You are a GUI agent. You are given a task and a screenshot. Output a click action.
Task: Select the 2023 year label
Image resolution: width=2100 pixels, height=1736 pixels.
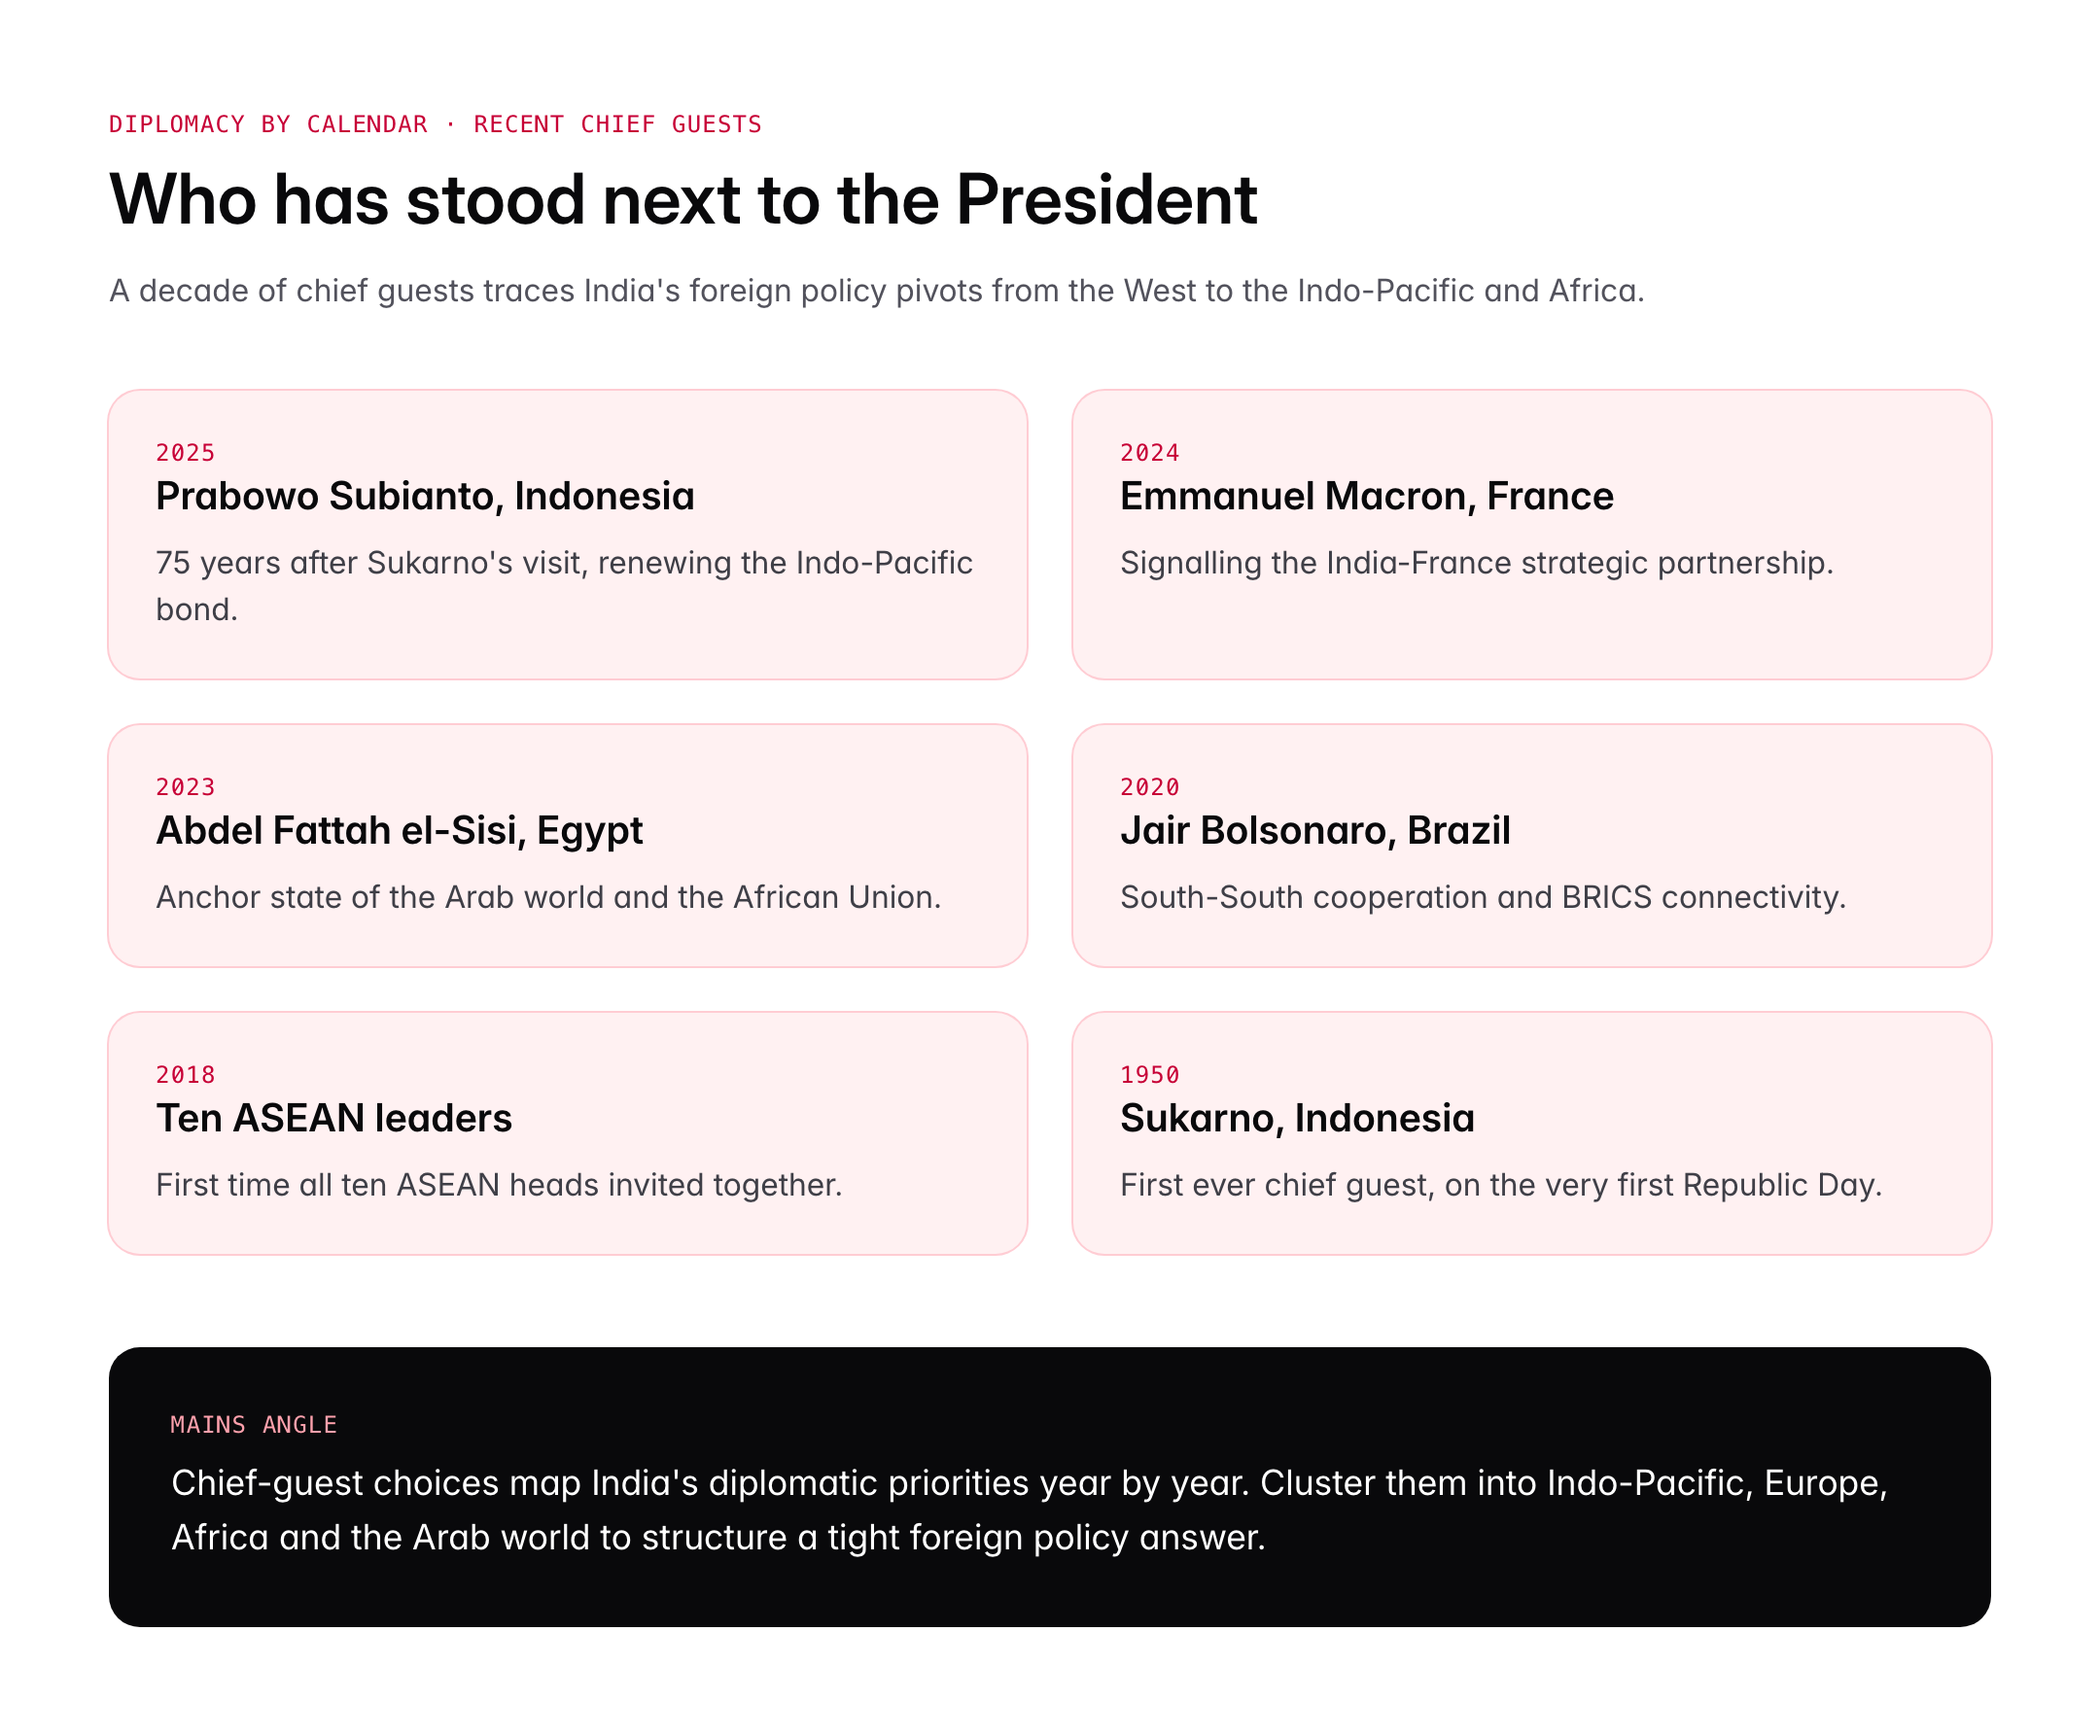[185, 787]
